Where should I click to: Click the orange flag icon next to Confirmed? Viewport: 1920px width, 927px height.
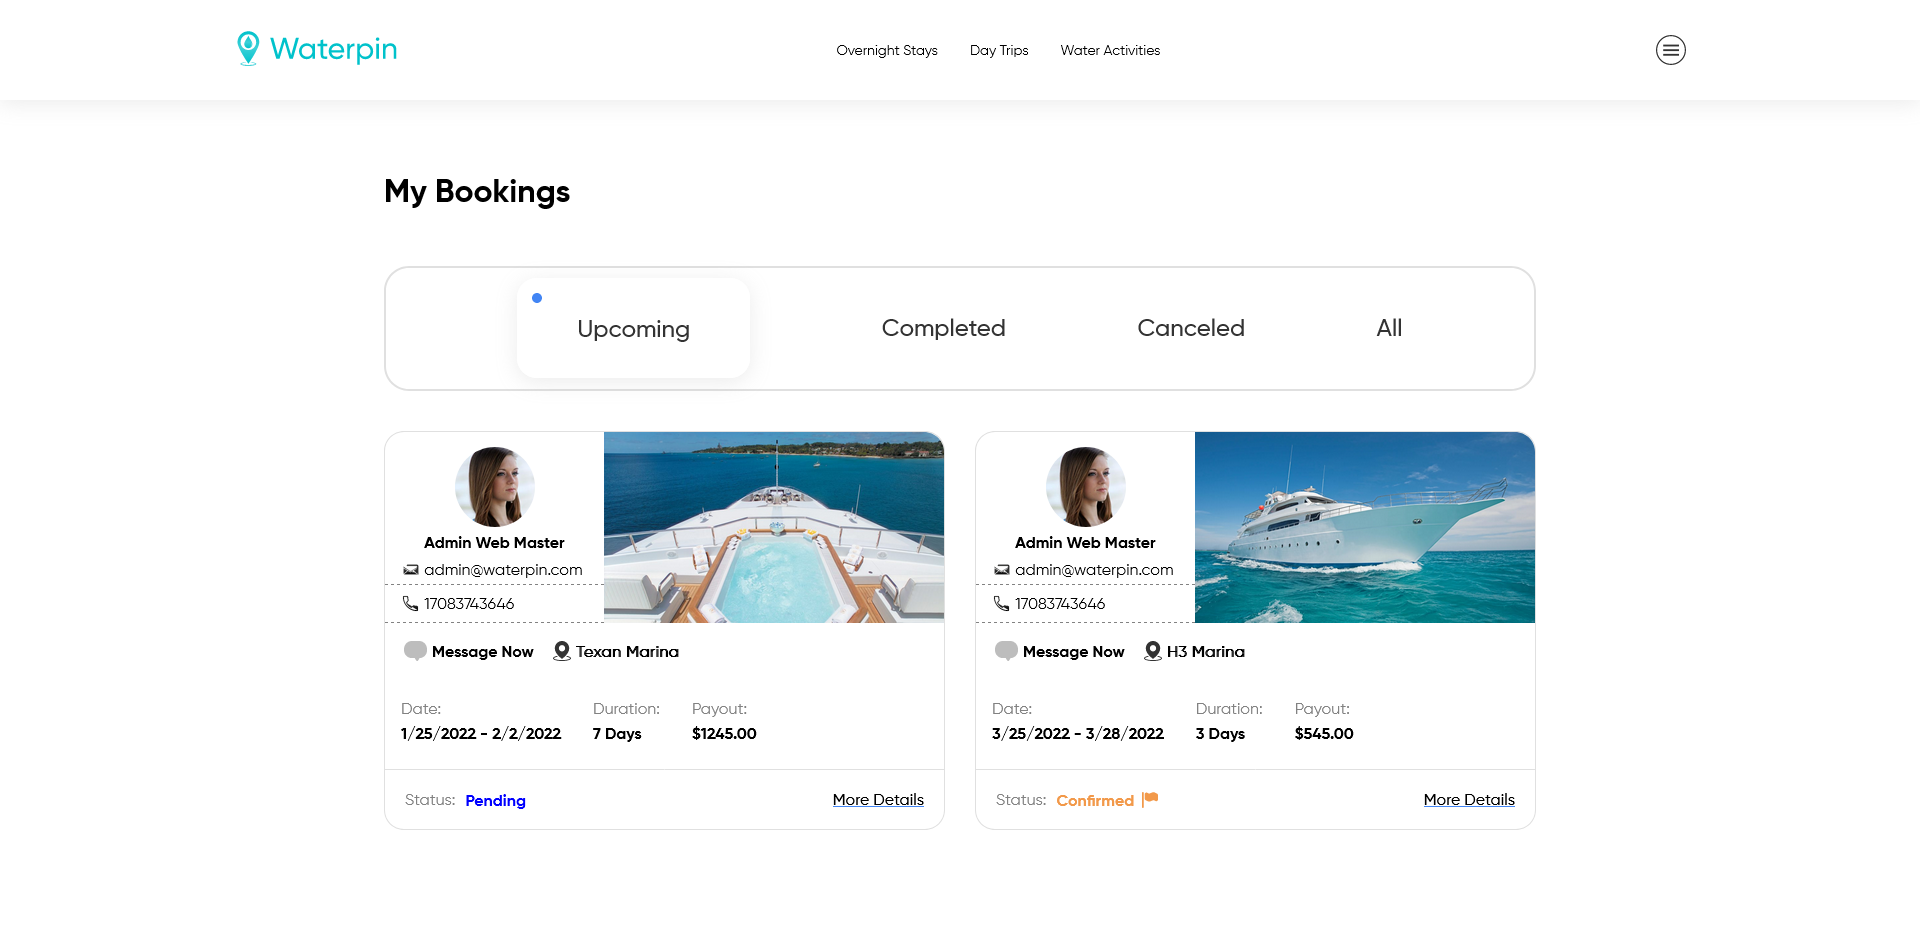(1150, 799)
